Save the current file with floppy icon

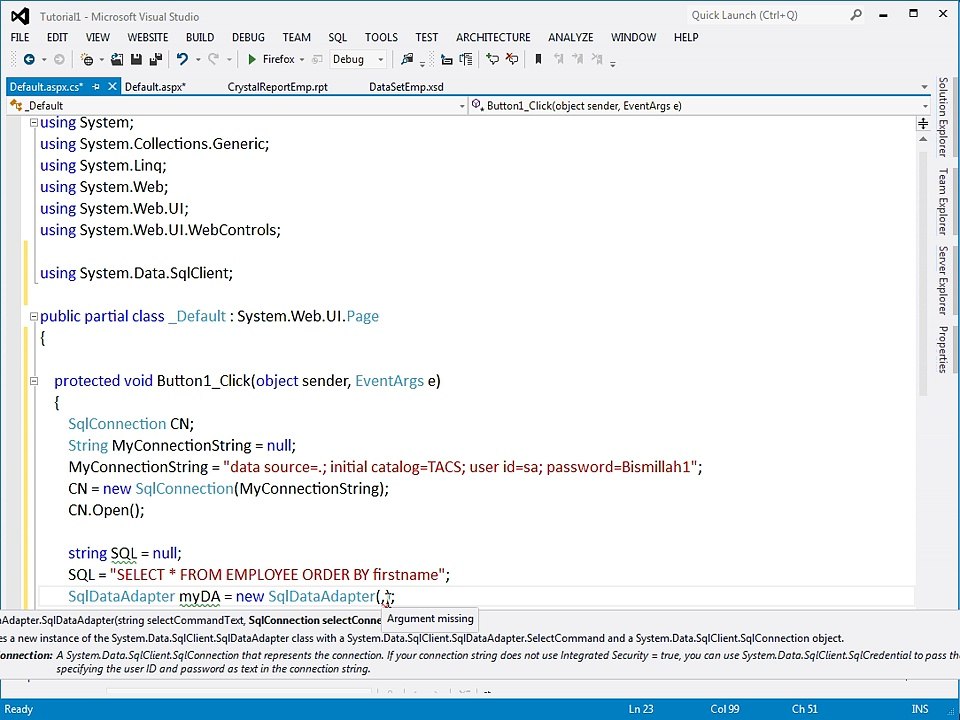click(x=137, y=59)
